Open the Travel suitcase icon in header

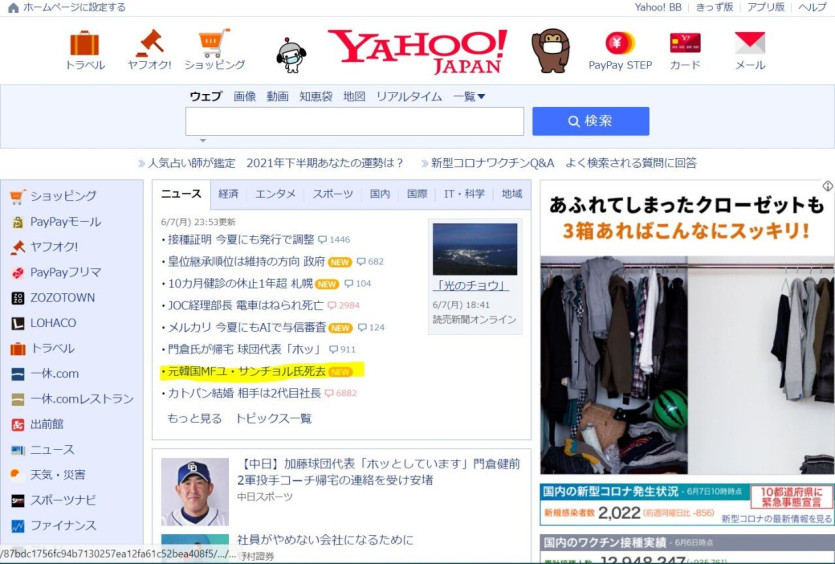(85, 43)
